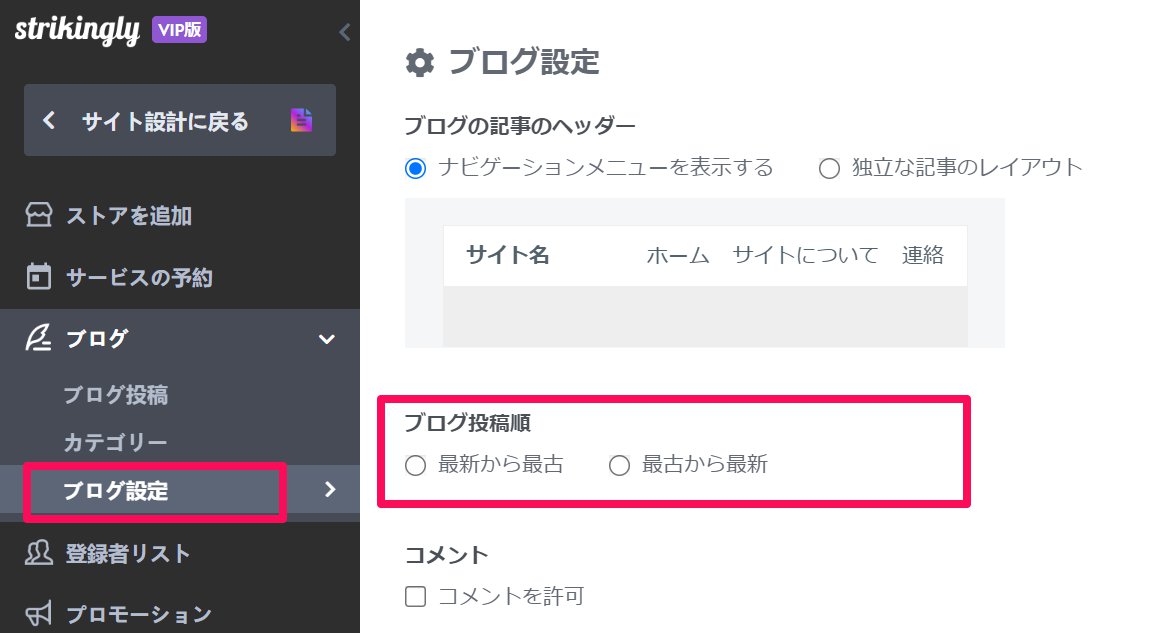
Task: Collapse the ブログ menu chevron
Action: point(326,339)
